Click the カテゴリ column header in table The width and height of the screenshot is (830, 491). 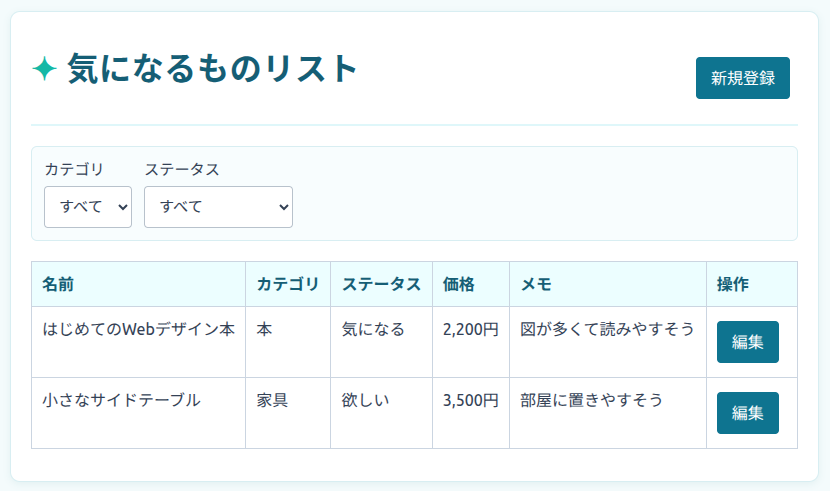pos(288,284)
